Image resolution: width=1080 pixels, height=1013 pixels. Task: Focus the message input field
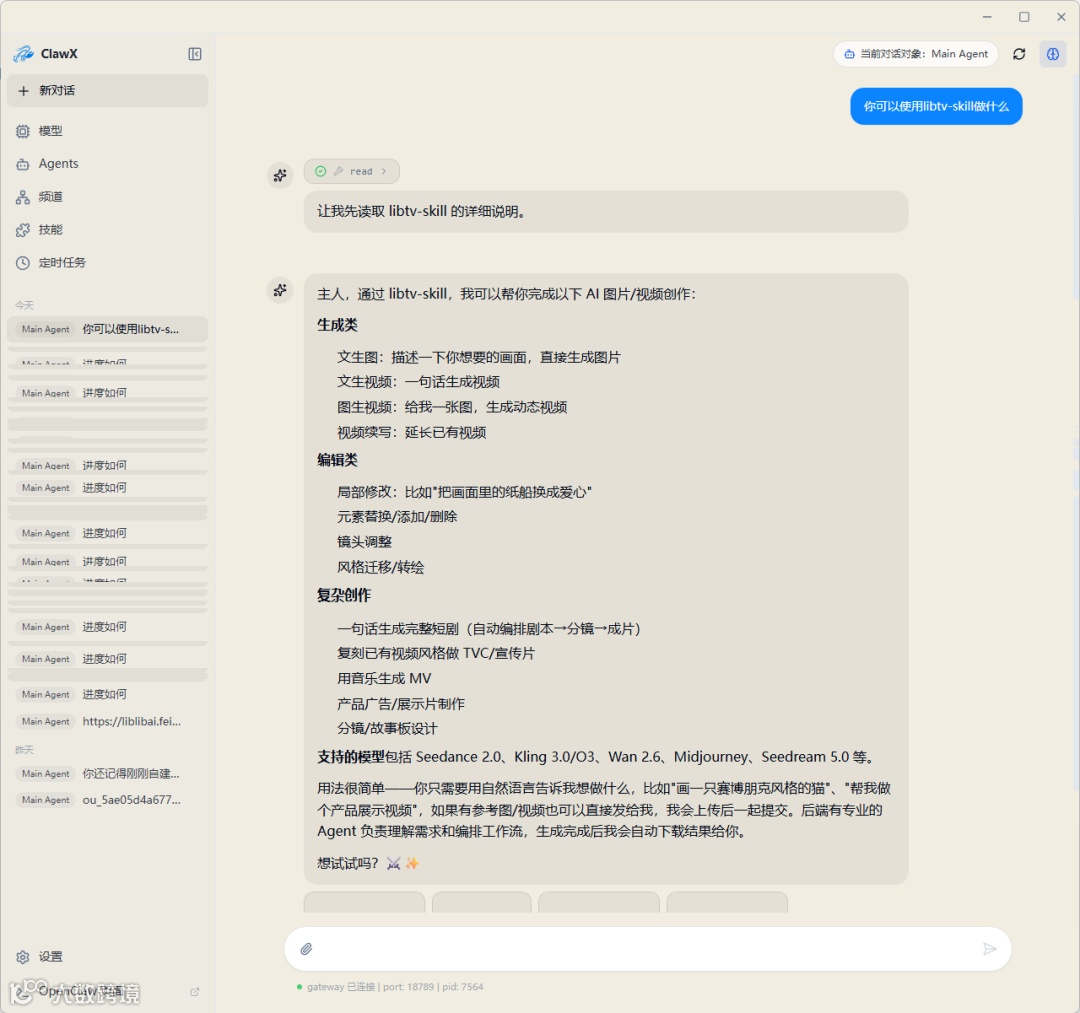[647, 948]
